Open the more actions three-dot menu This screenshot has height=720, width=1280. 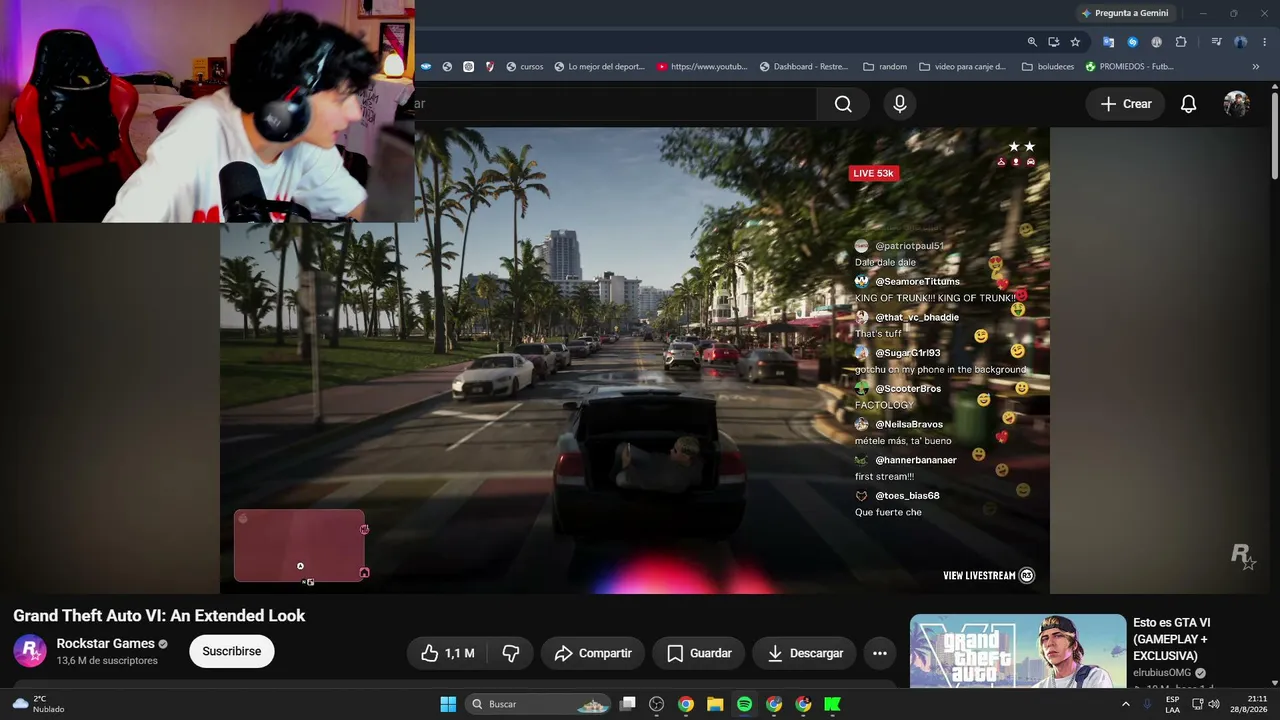880,653
